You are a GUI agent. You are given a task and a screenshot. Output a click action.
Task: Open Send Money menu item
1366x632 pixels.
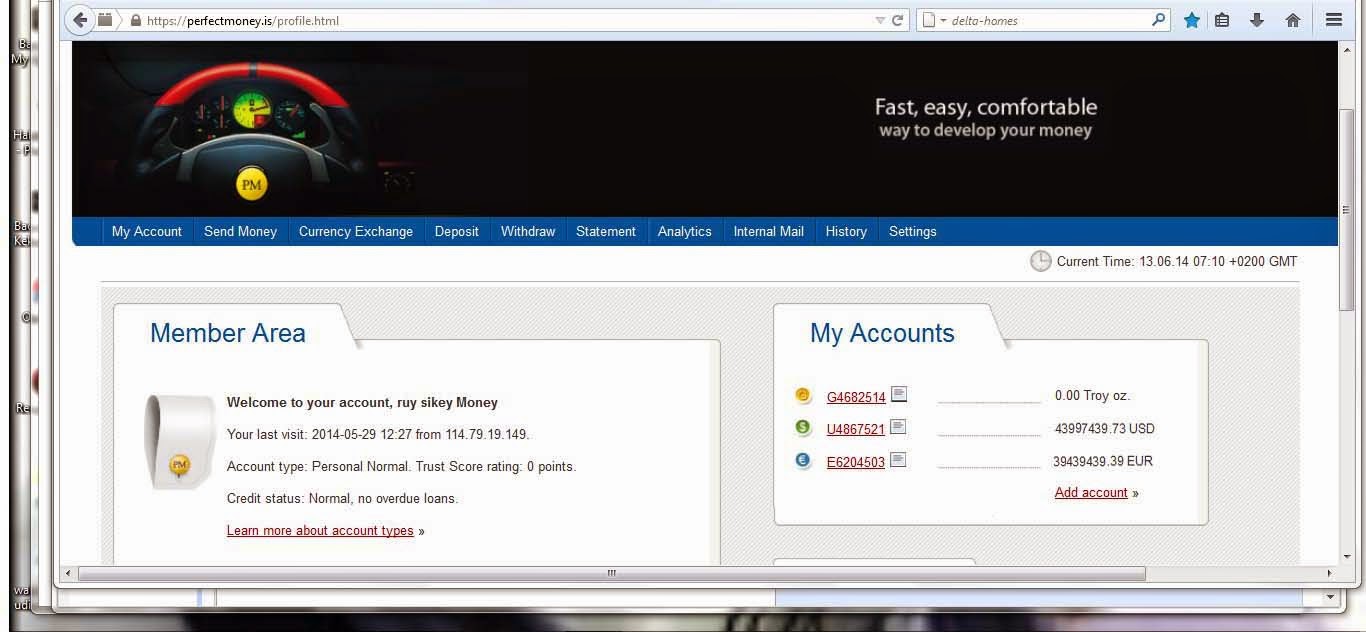coord(240,231)
